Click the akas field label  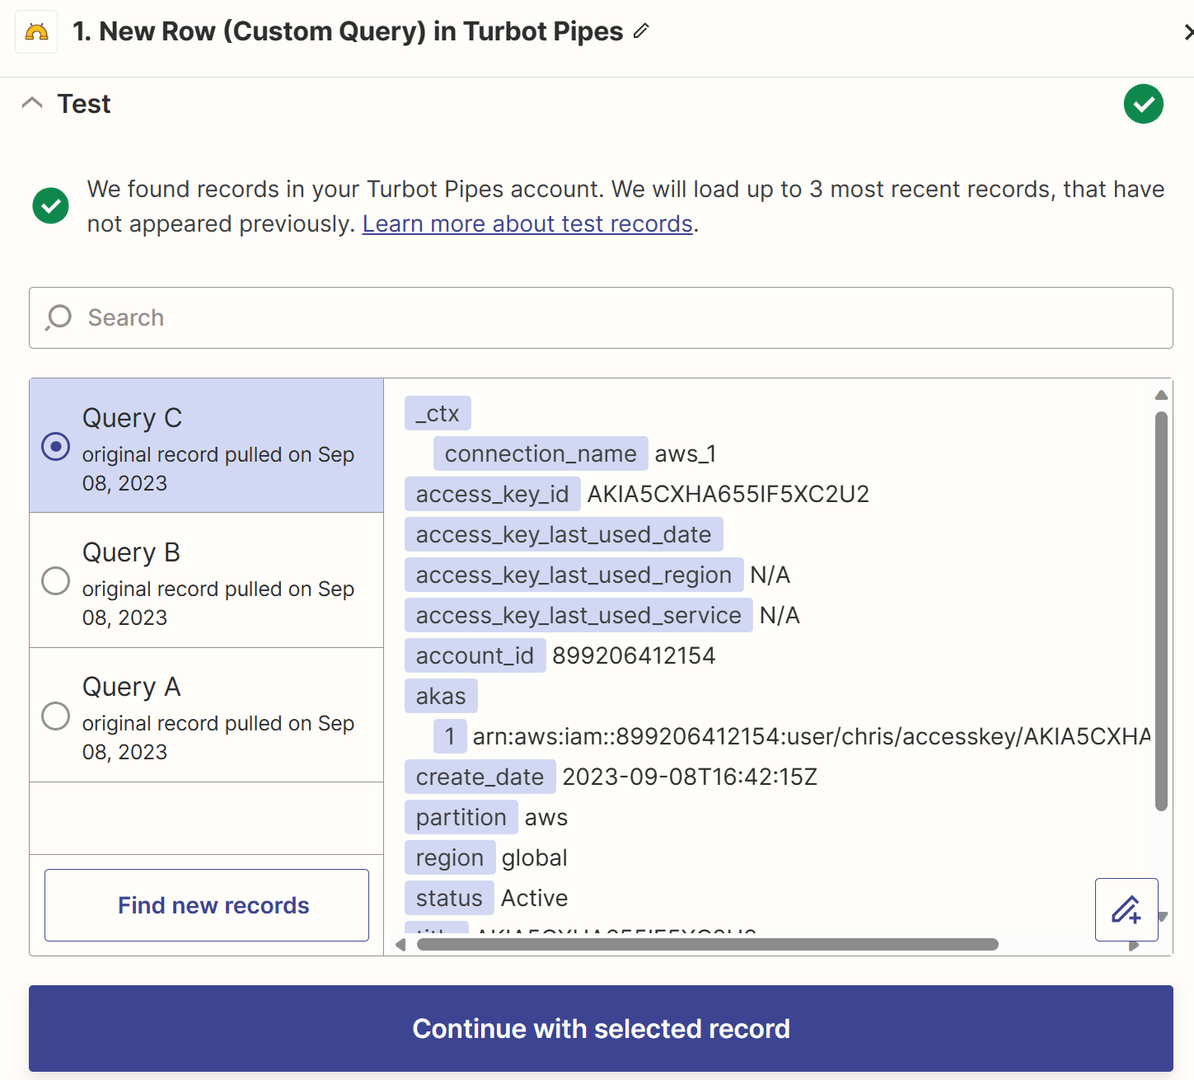click(x=441, y=696)
